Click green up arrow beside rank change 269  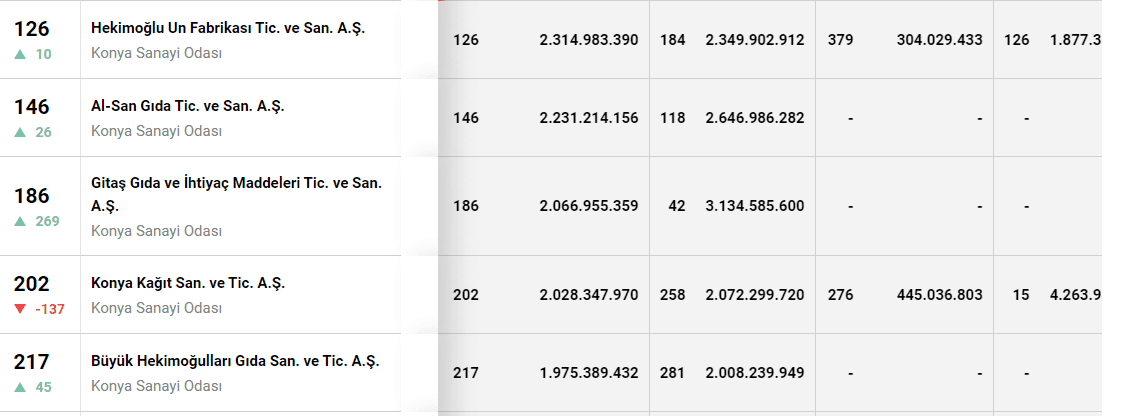pos(20,221)
